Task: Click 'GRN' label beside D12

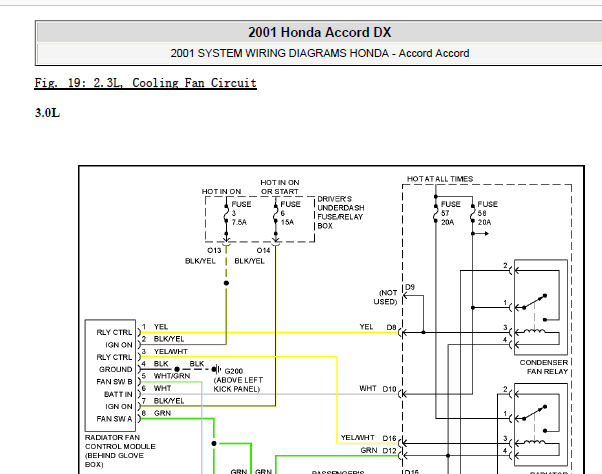Action: (x=369, y=450)
